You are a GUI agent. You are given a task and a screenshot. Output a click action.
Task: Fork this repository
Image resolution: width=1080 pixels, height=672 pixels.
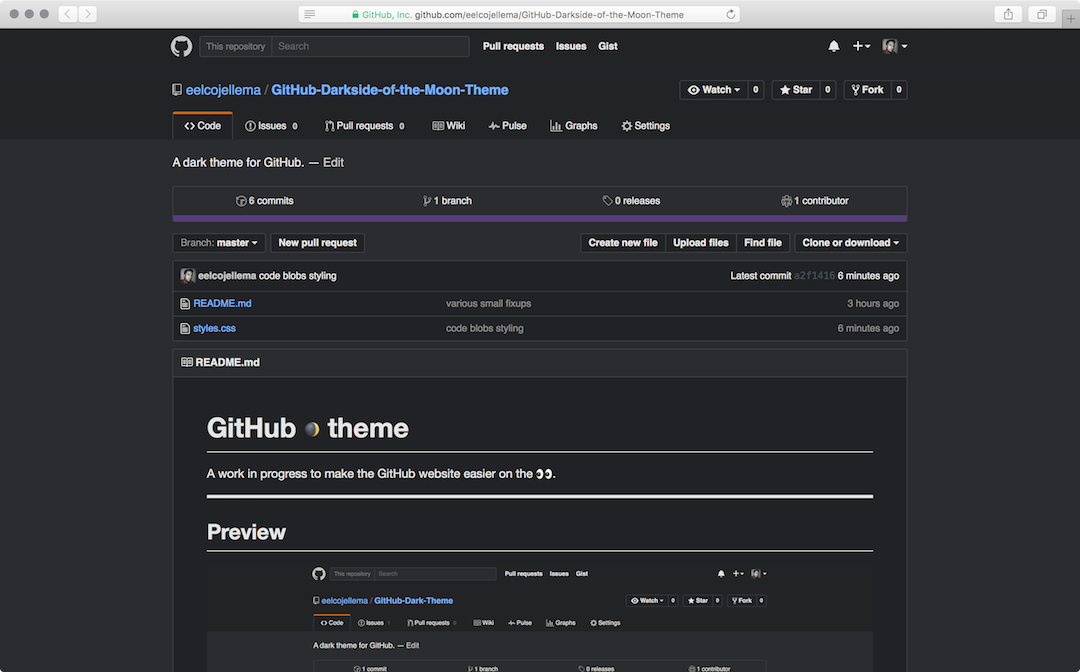pos(867,90)
